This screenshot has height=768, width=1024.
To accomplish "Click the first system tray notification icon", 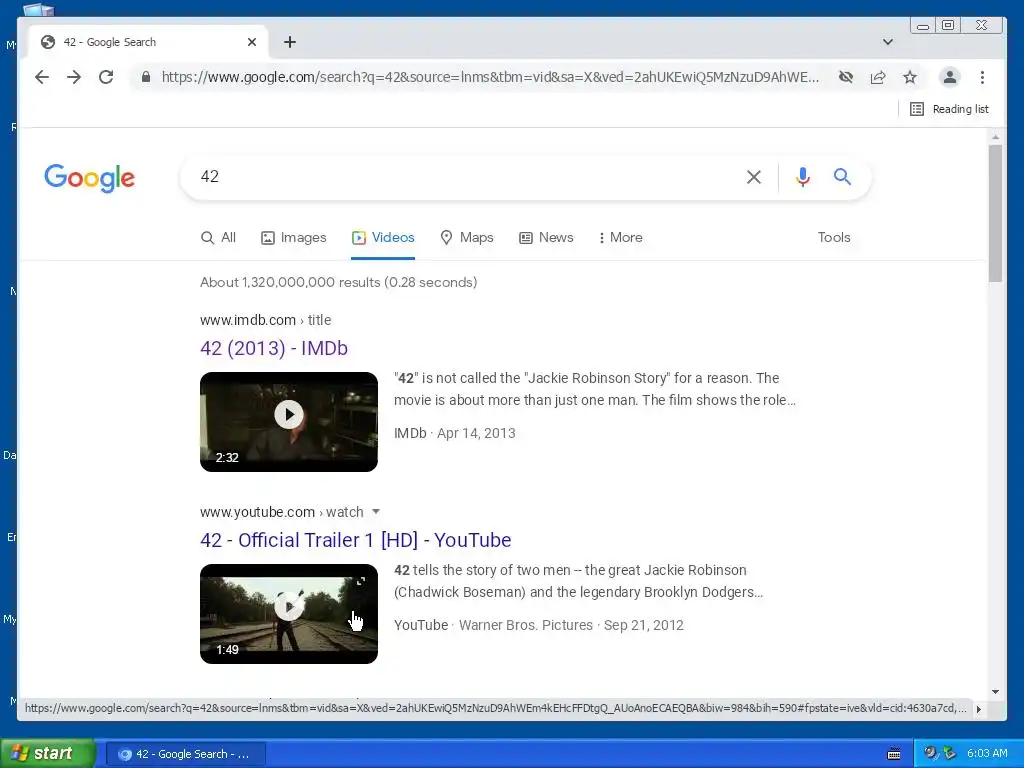I will pos(930,753).
